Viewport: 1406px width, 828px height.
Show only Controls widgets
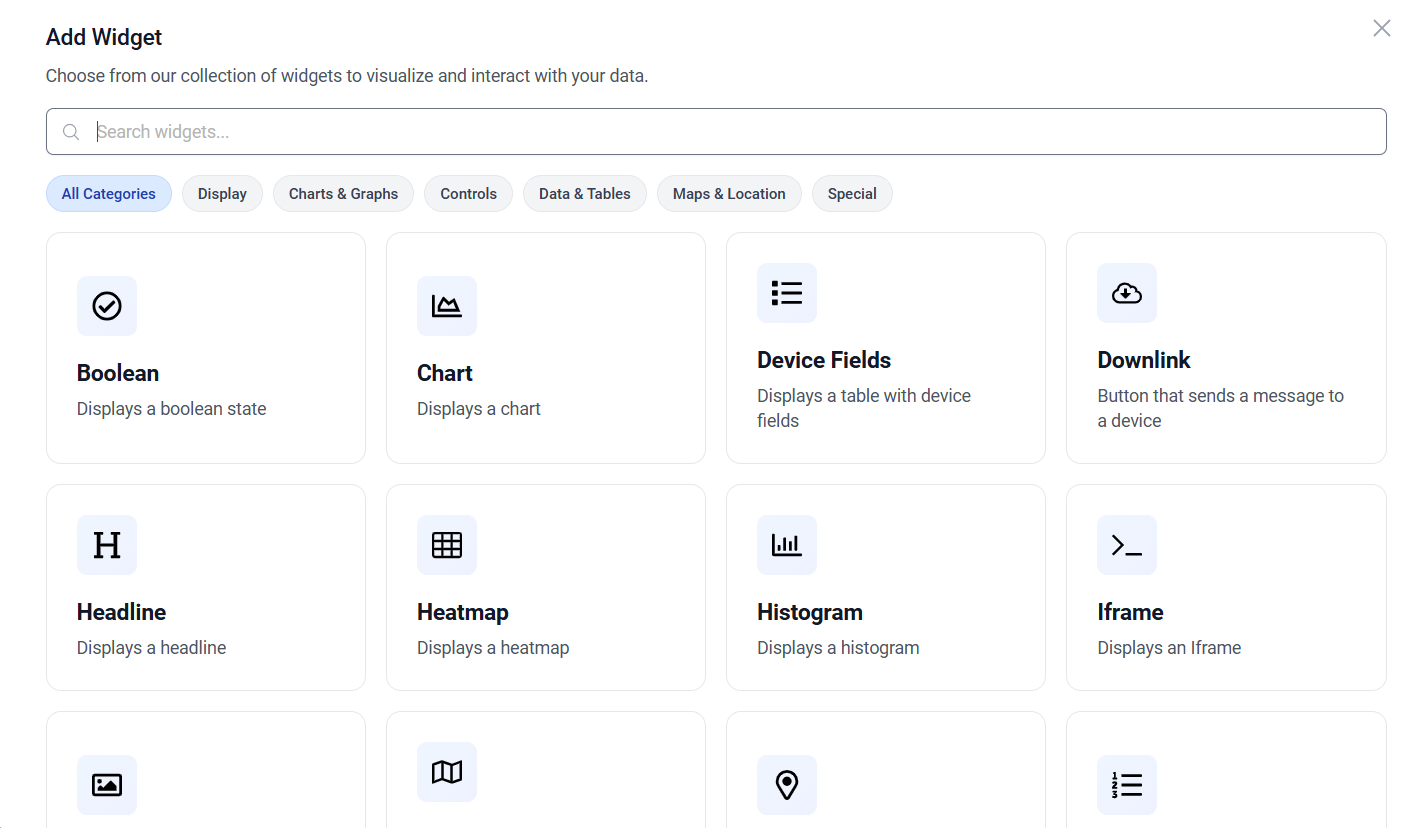pyautogui.click(x=468, y=194)
